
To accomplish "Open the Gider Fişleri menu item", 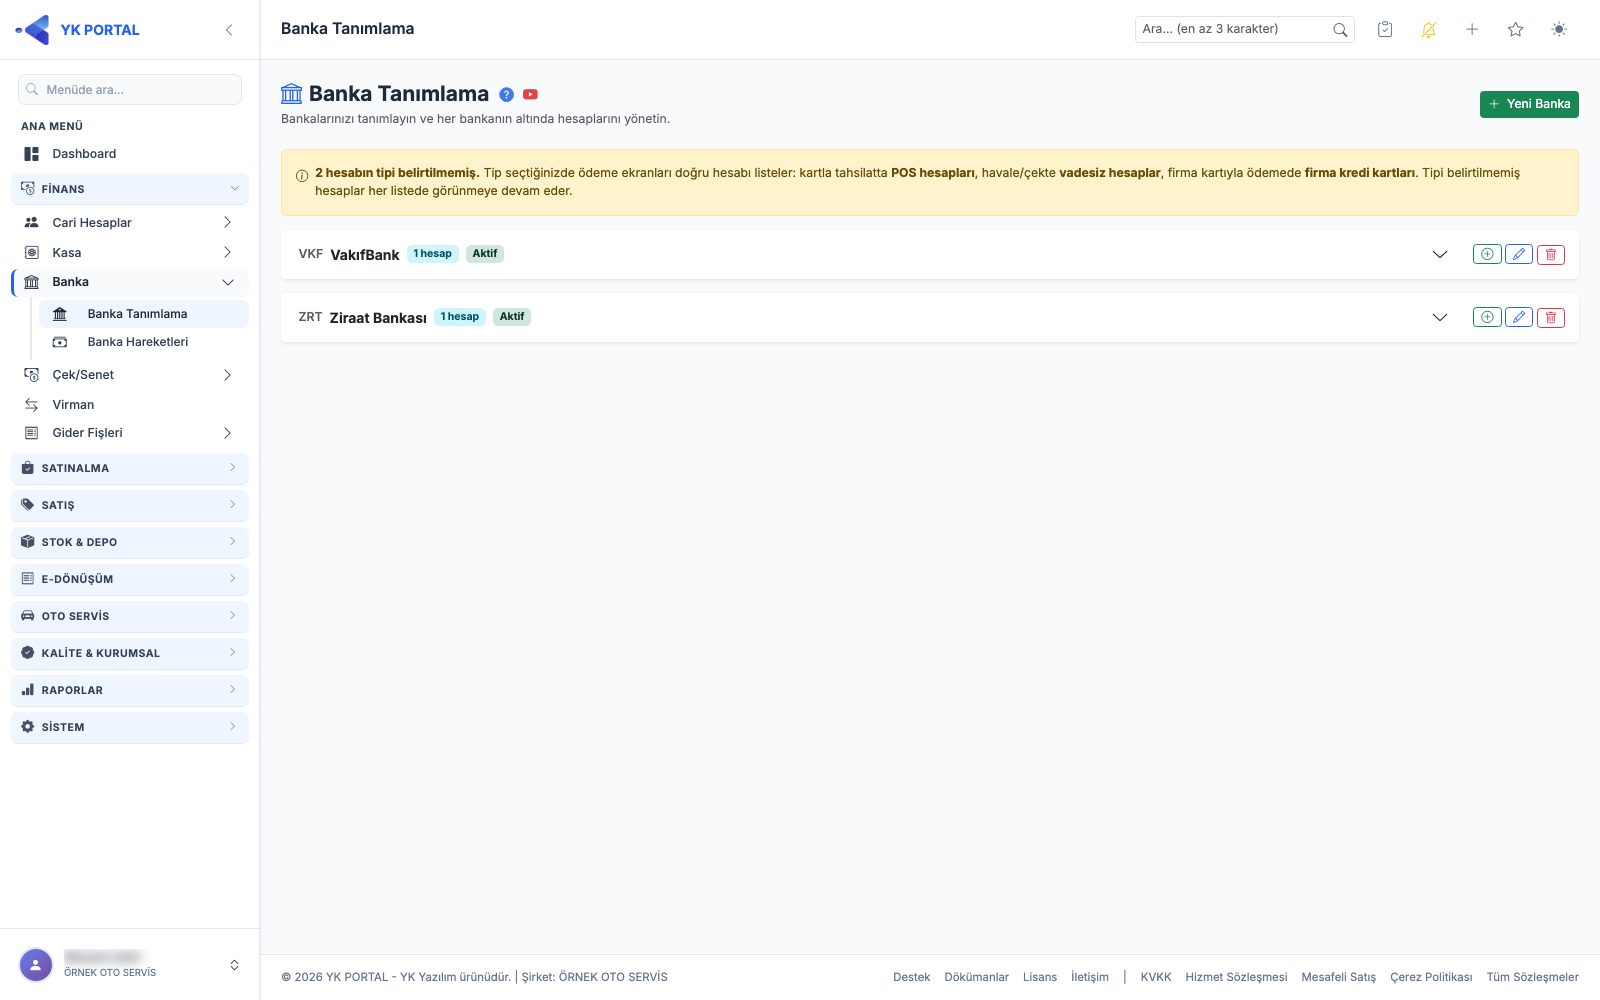I will [x=130, y=433].
